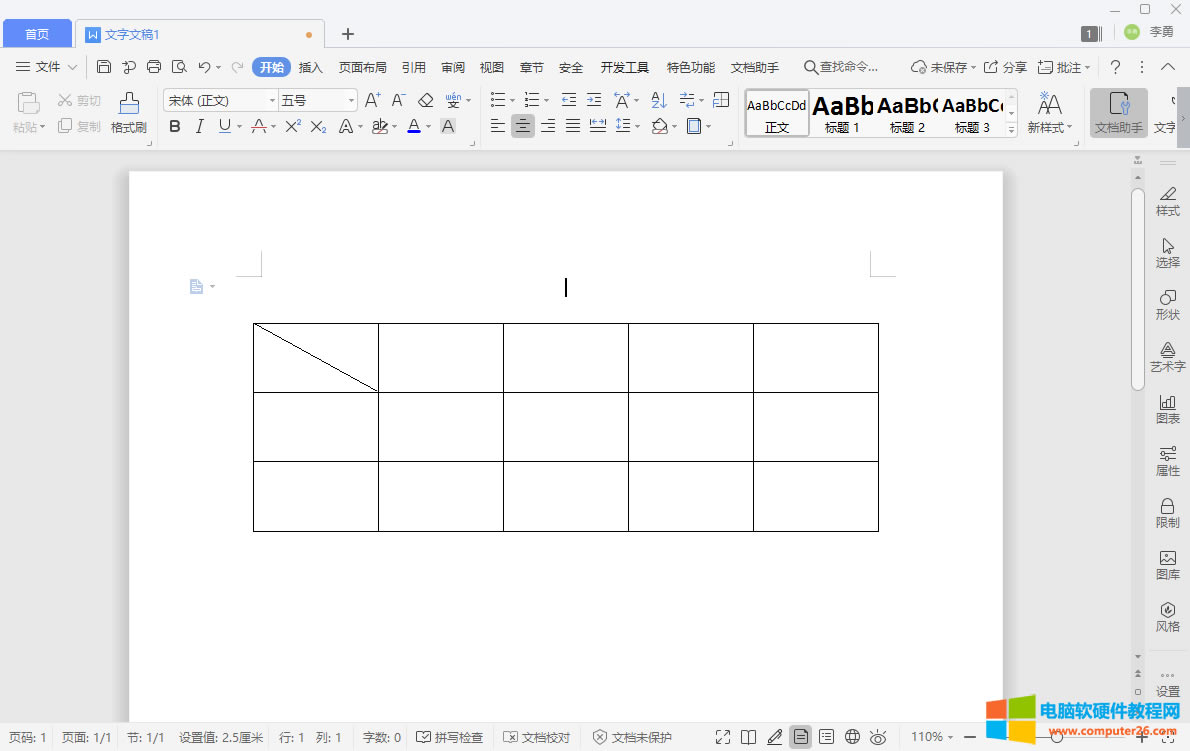The width and height of the screenshot is (1190, 751).
Task: Click the superscript X² icon
Action: click(x=293, y=126)
